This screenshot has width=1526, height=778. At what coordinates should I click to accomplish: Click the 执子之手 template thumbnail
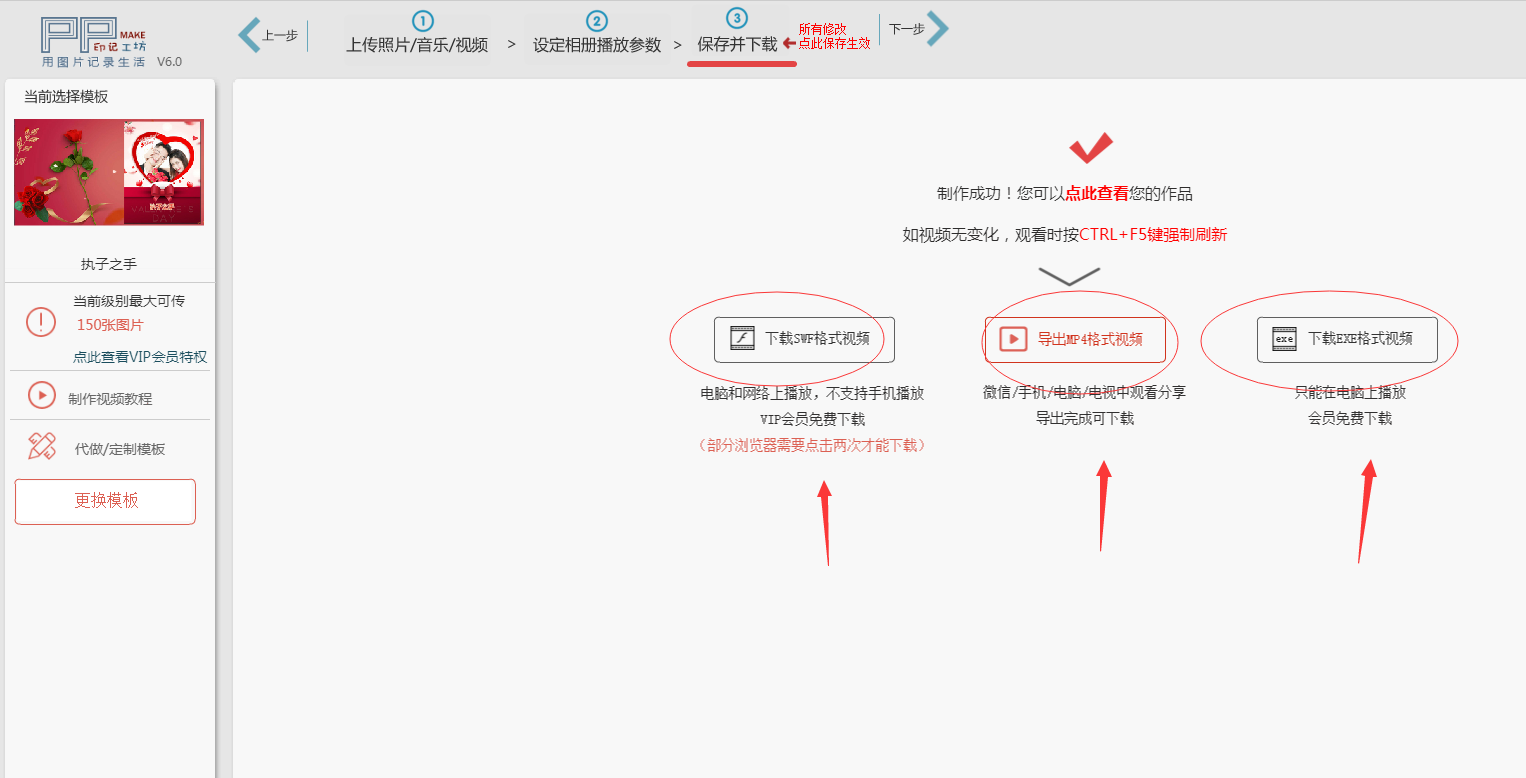coord(109,172)
